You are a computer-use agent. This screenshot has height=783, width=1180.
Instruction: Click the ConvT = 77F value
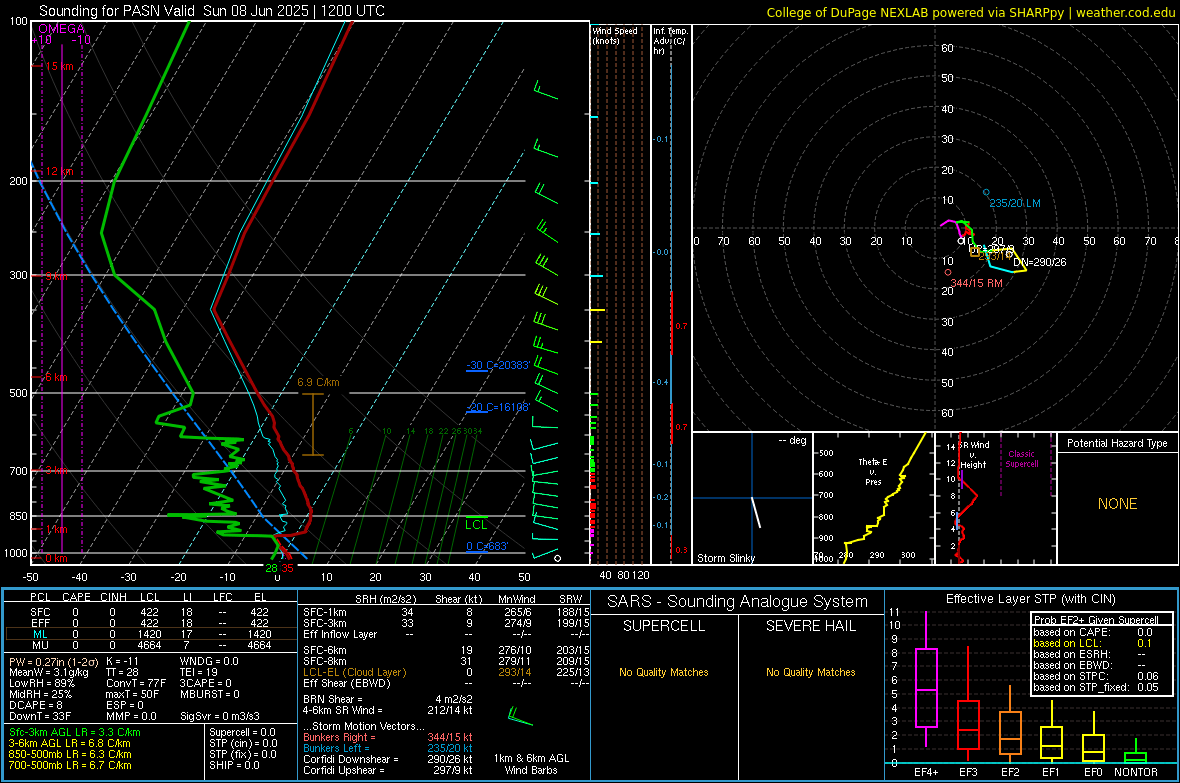135,683
